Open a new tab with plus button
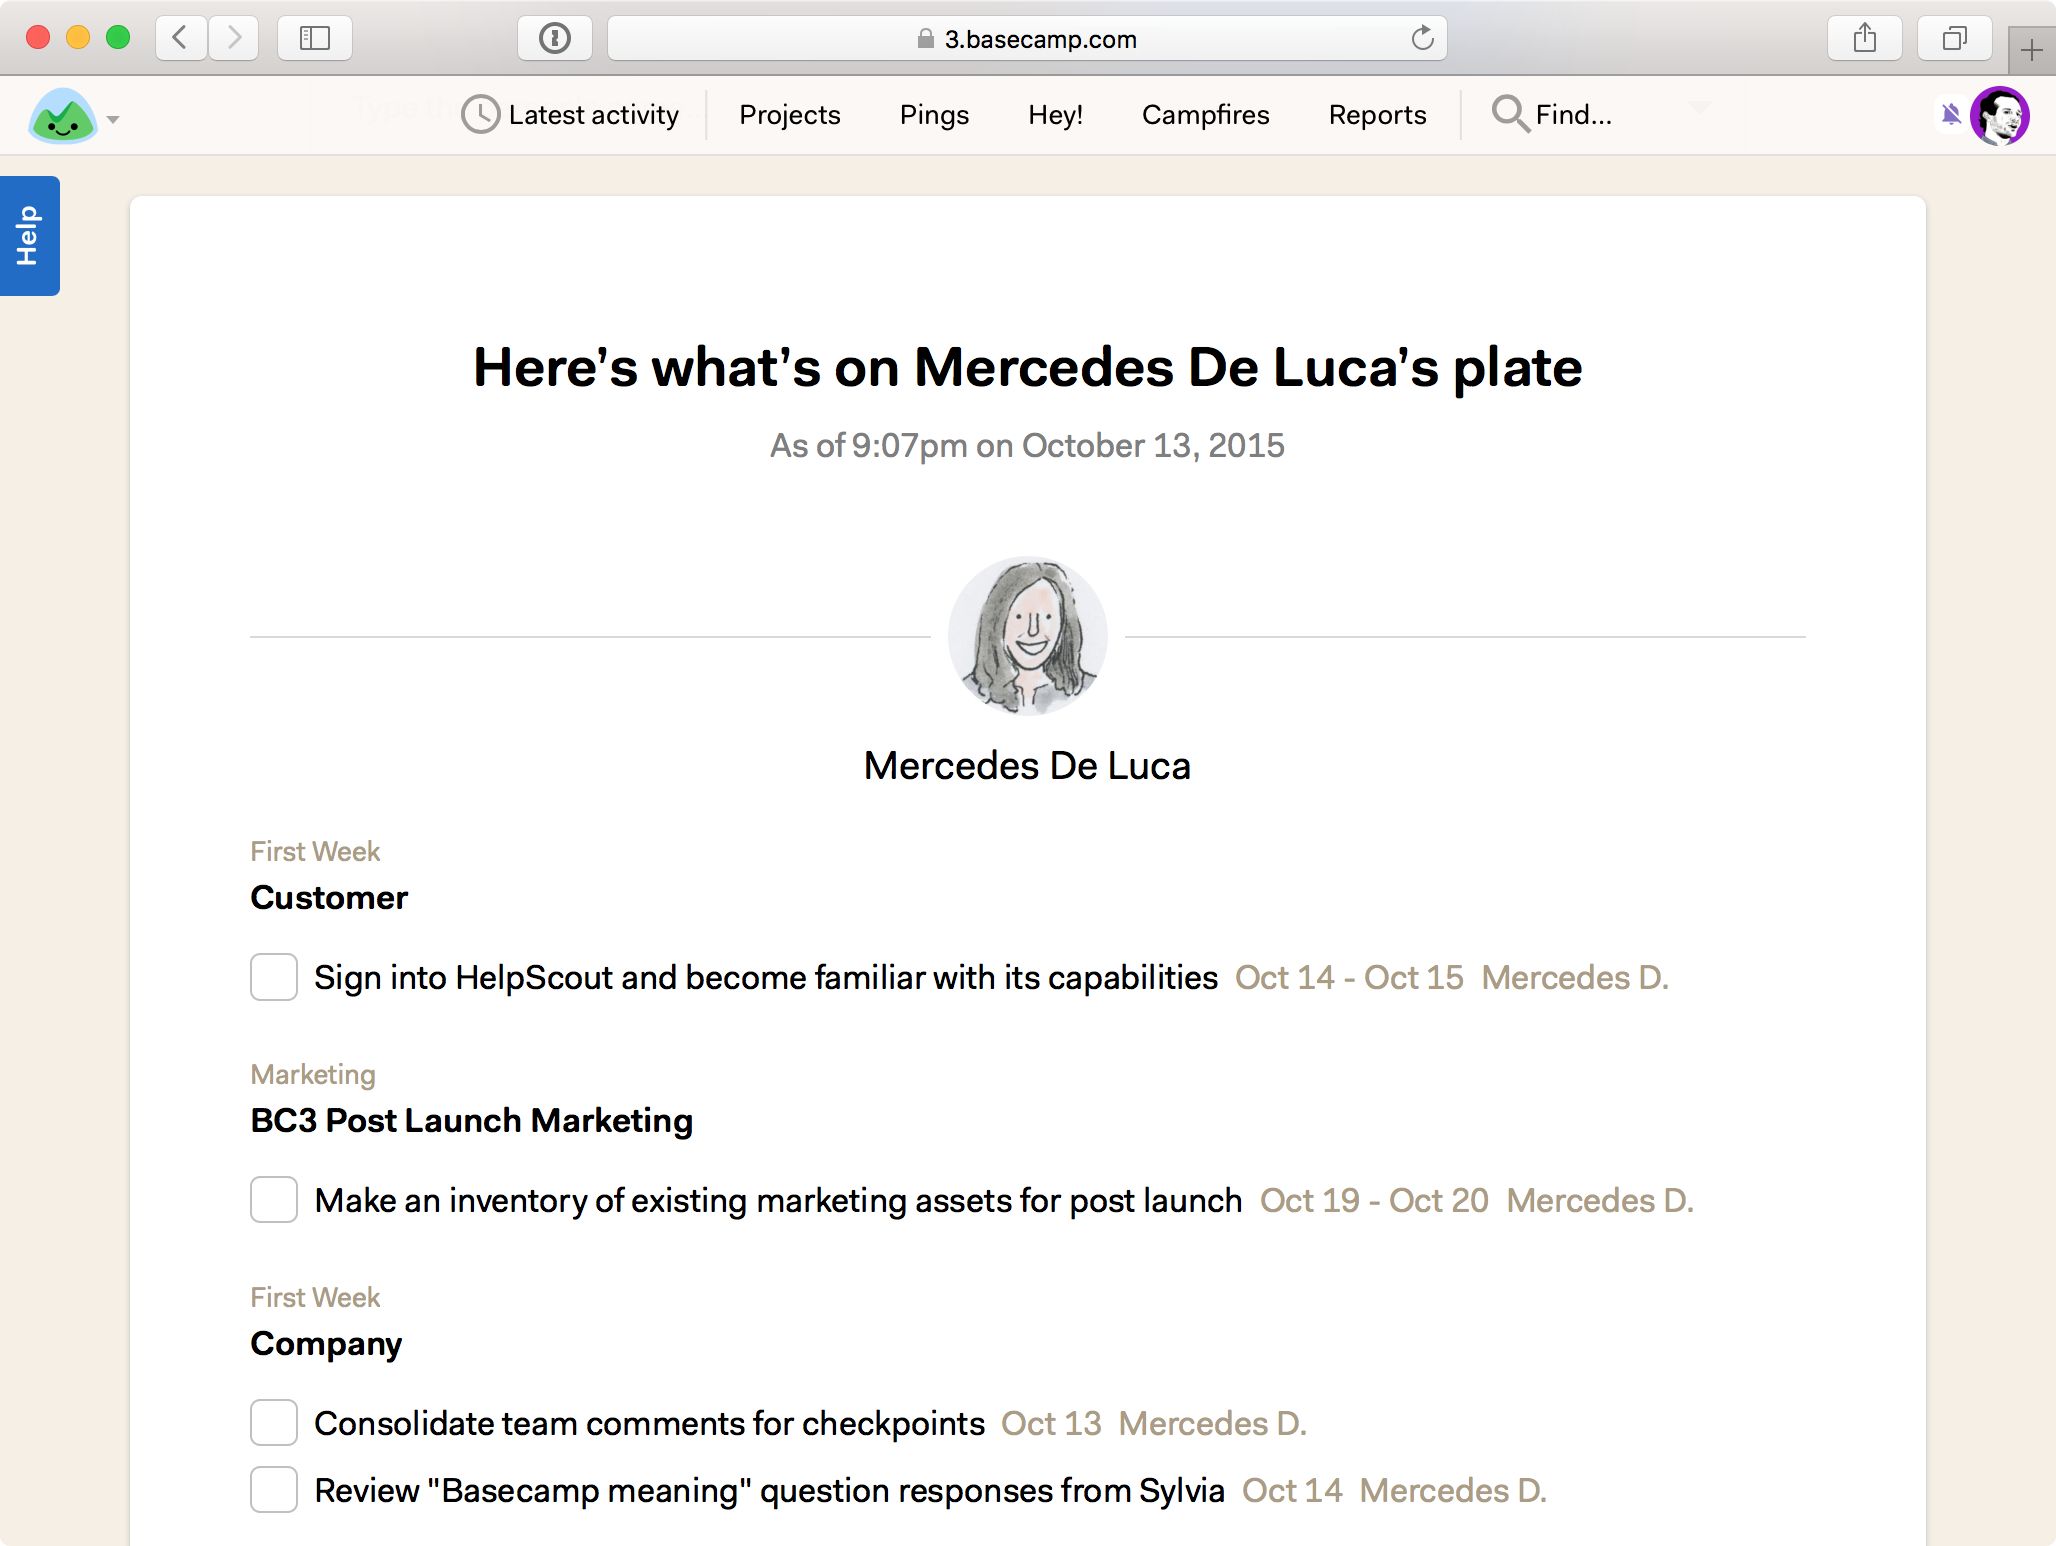Screen dimensions: 2056x1546 pyautogui.click(x=2031, y=50)
